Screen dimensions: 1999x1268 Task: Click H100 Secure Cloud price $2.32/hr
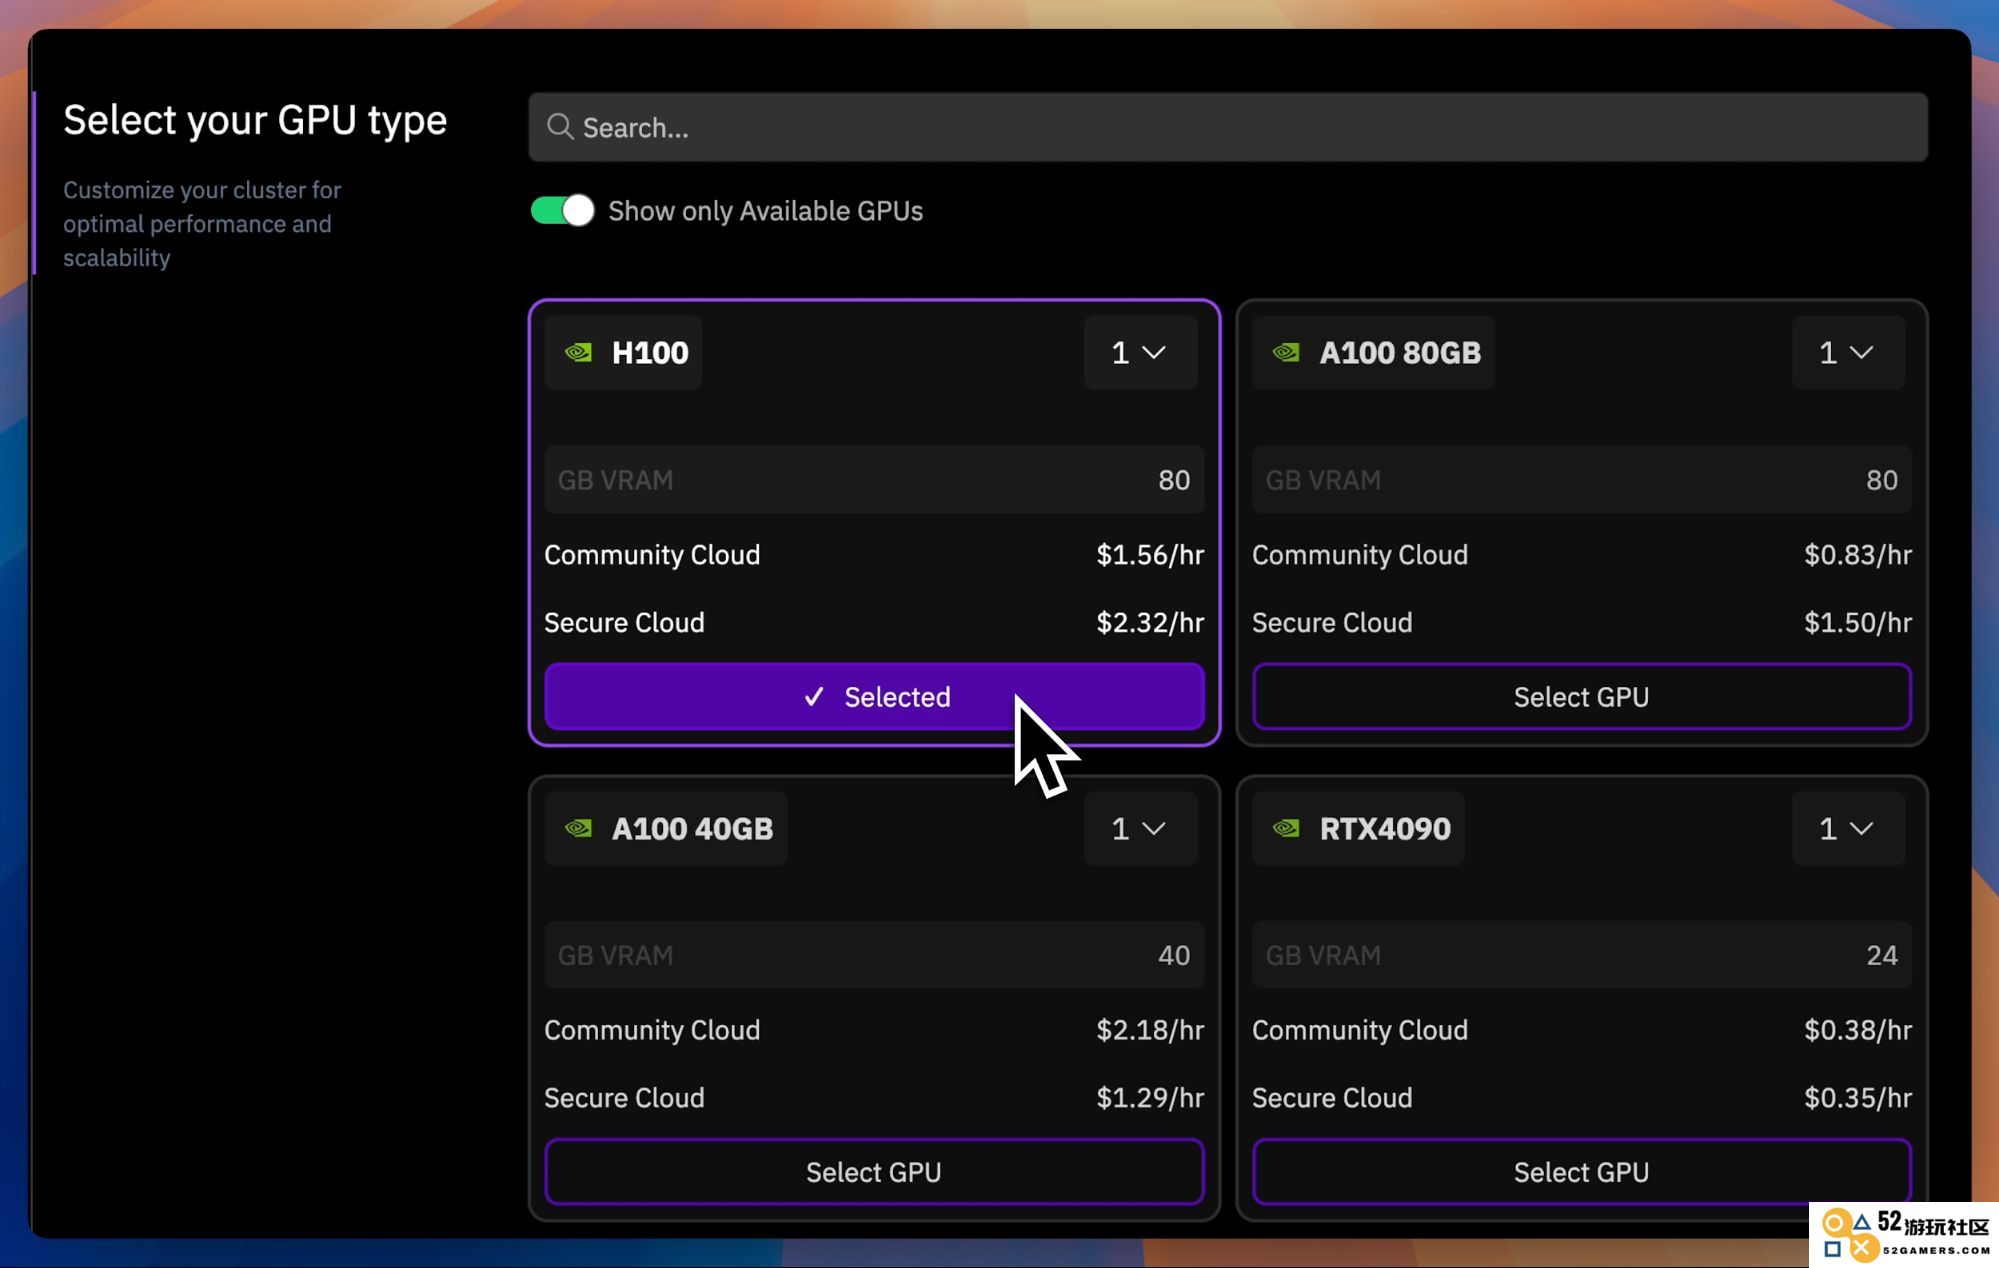(1150, 622)
